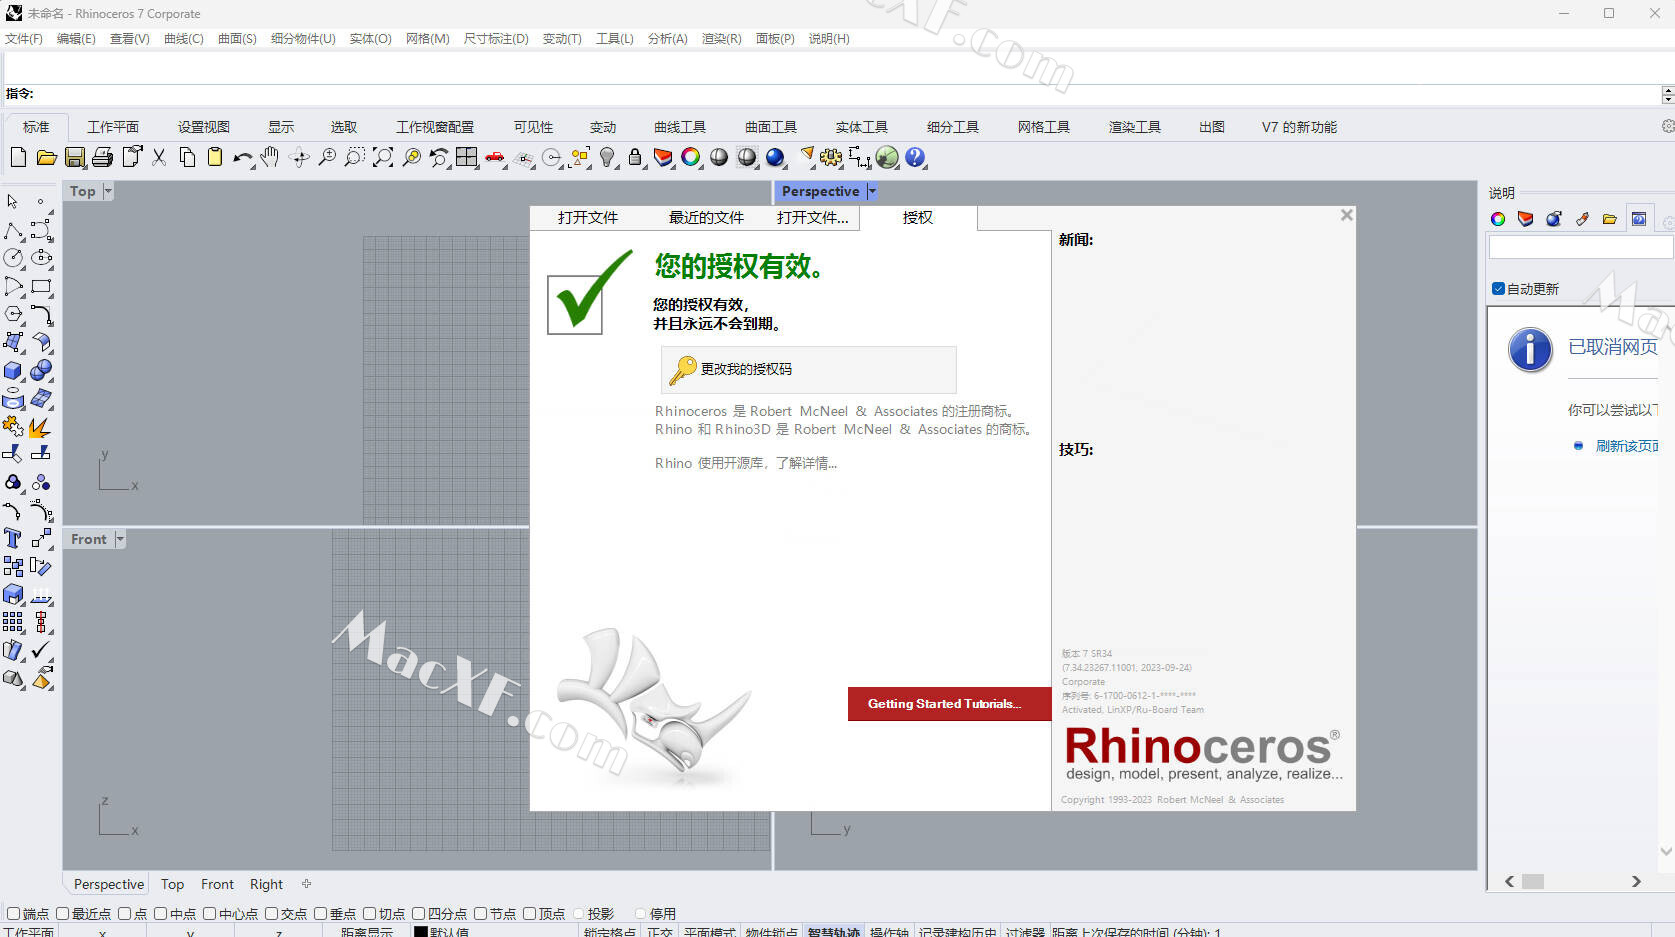This screenshot has width=1675, height=937.
Task: Select the circle tool in left sidebar
Action: [x=13, y=258]
